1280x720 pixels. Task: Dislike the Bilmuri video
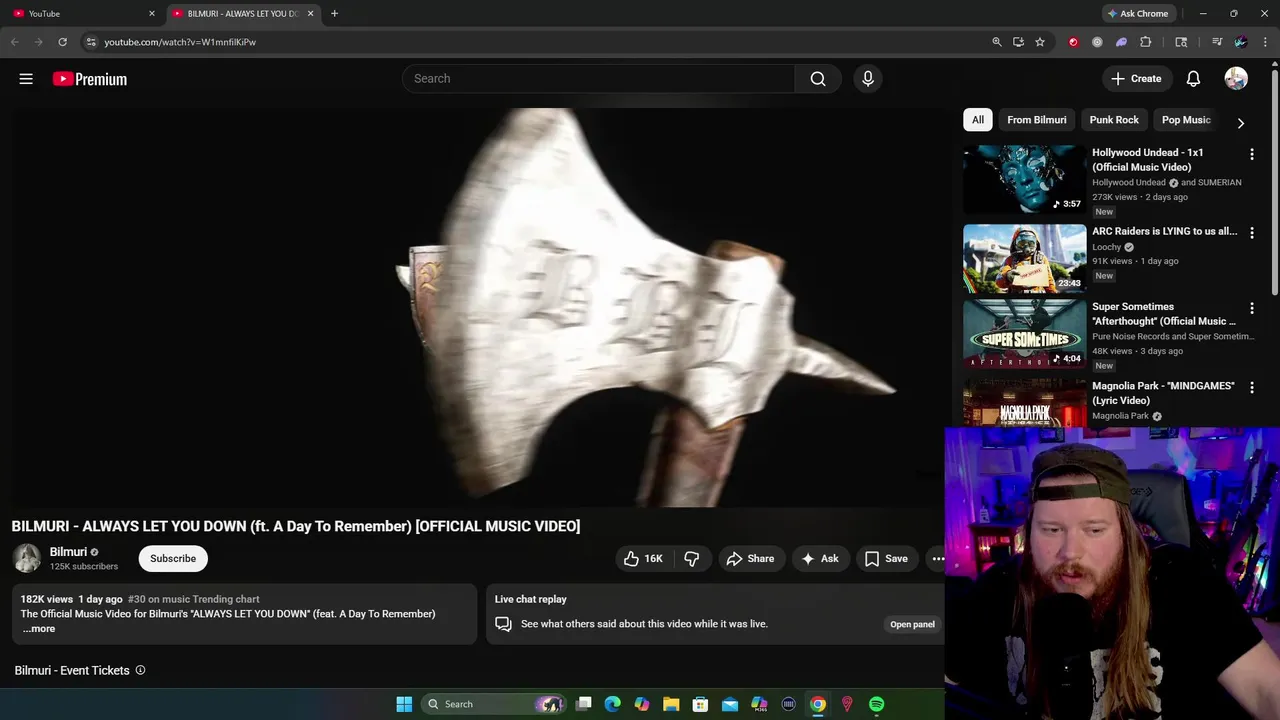click(x=692, y=559)
